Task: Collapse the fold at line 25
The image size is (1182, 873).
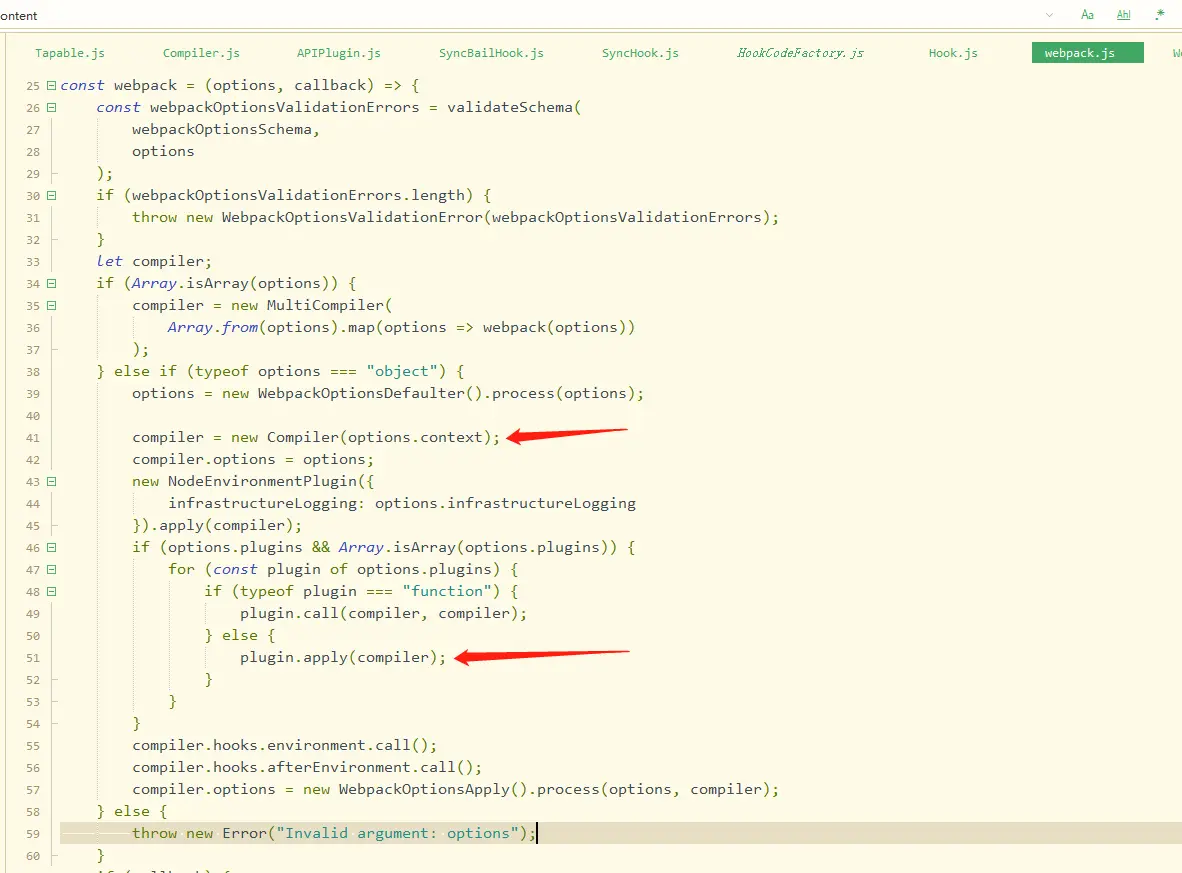Action: [51, 85]
